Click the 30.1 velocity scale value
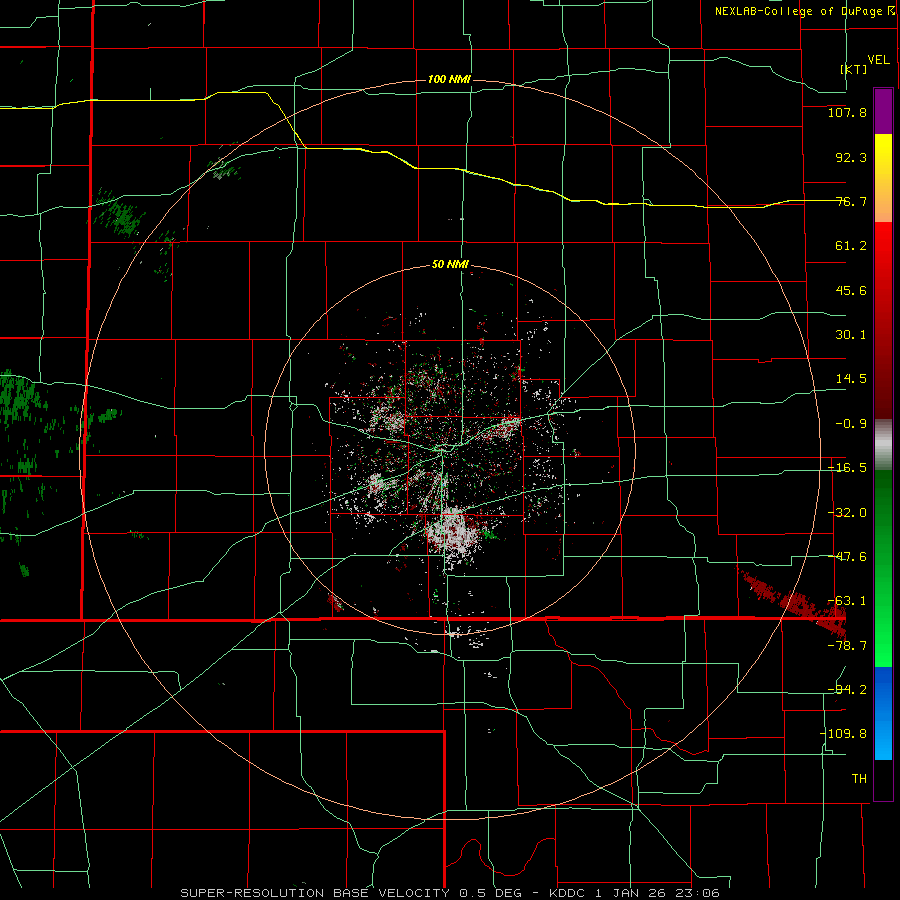The height and width of the screenshot is (900, 900). pos(851,335)
